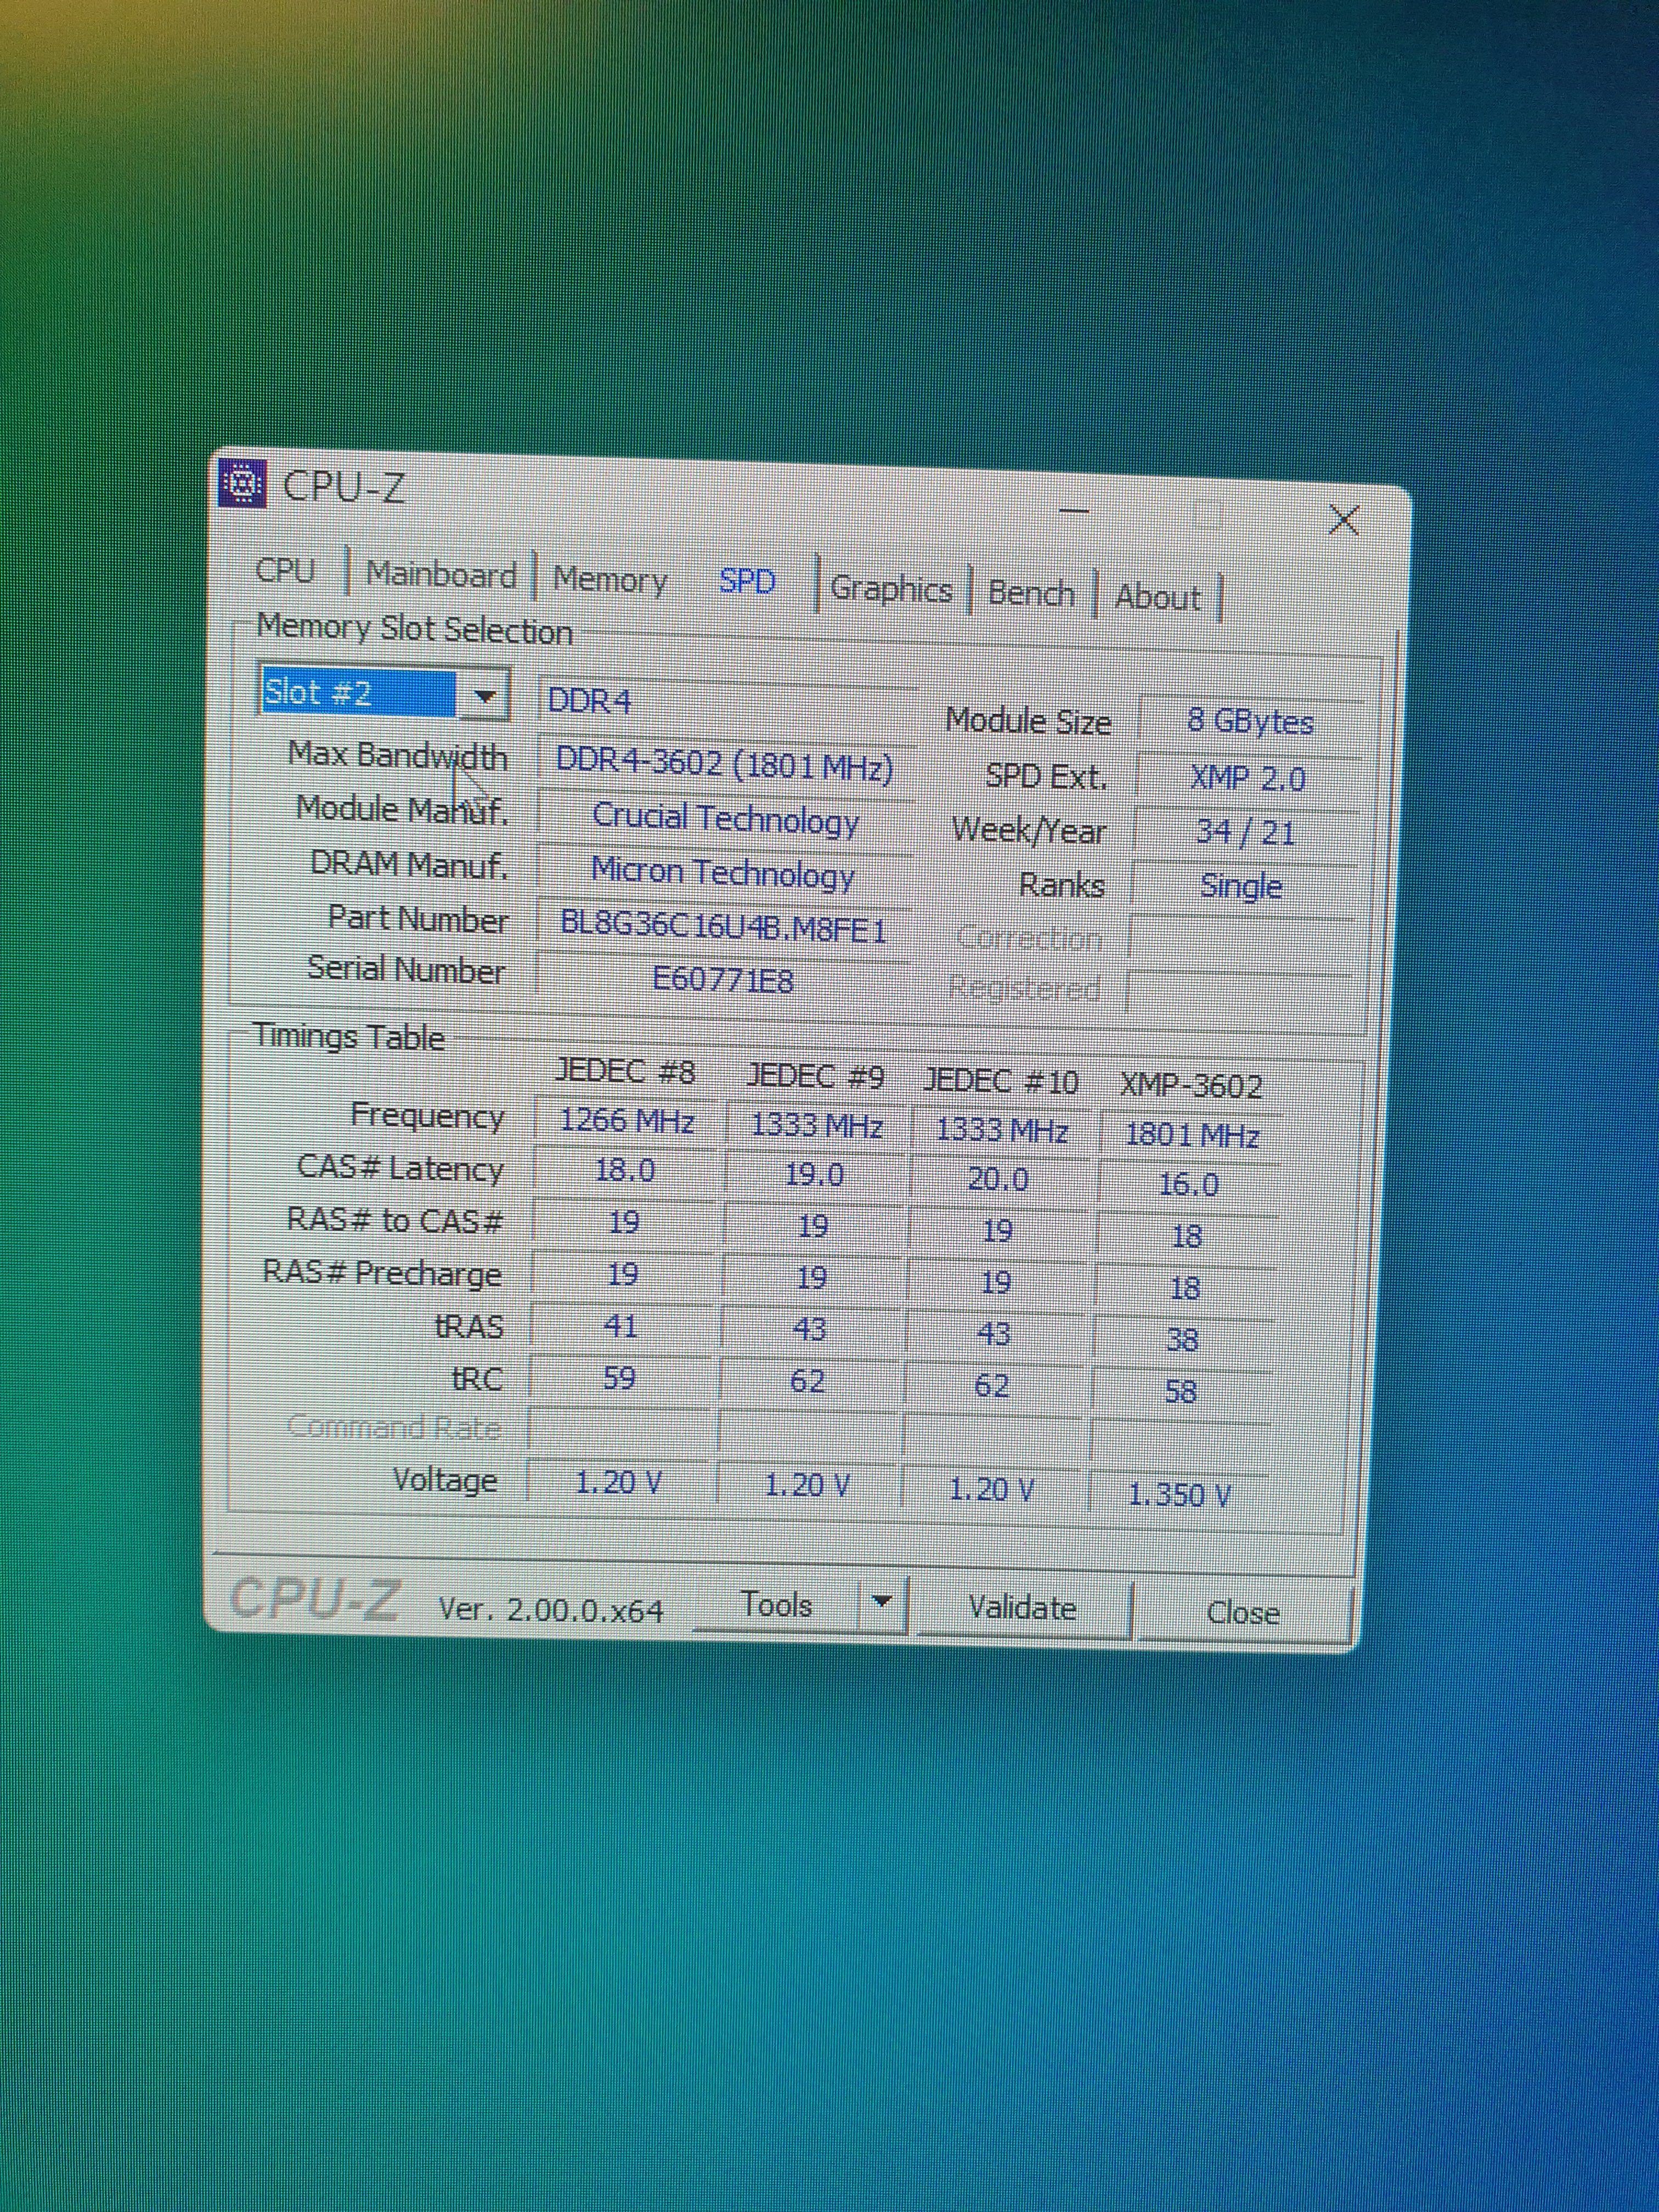Open the Slot #2 dropdown arrow
Image resolution: width=1659 pixels, height=2212 pixels.
click(485, 696)
